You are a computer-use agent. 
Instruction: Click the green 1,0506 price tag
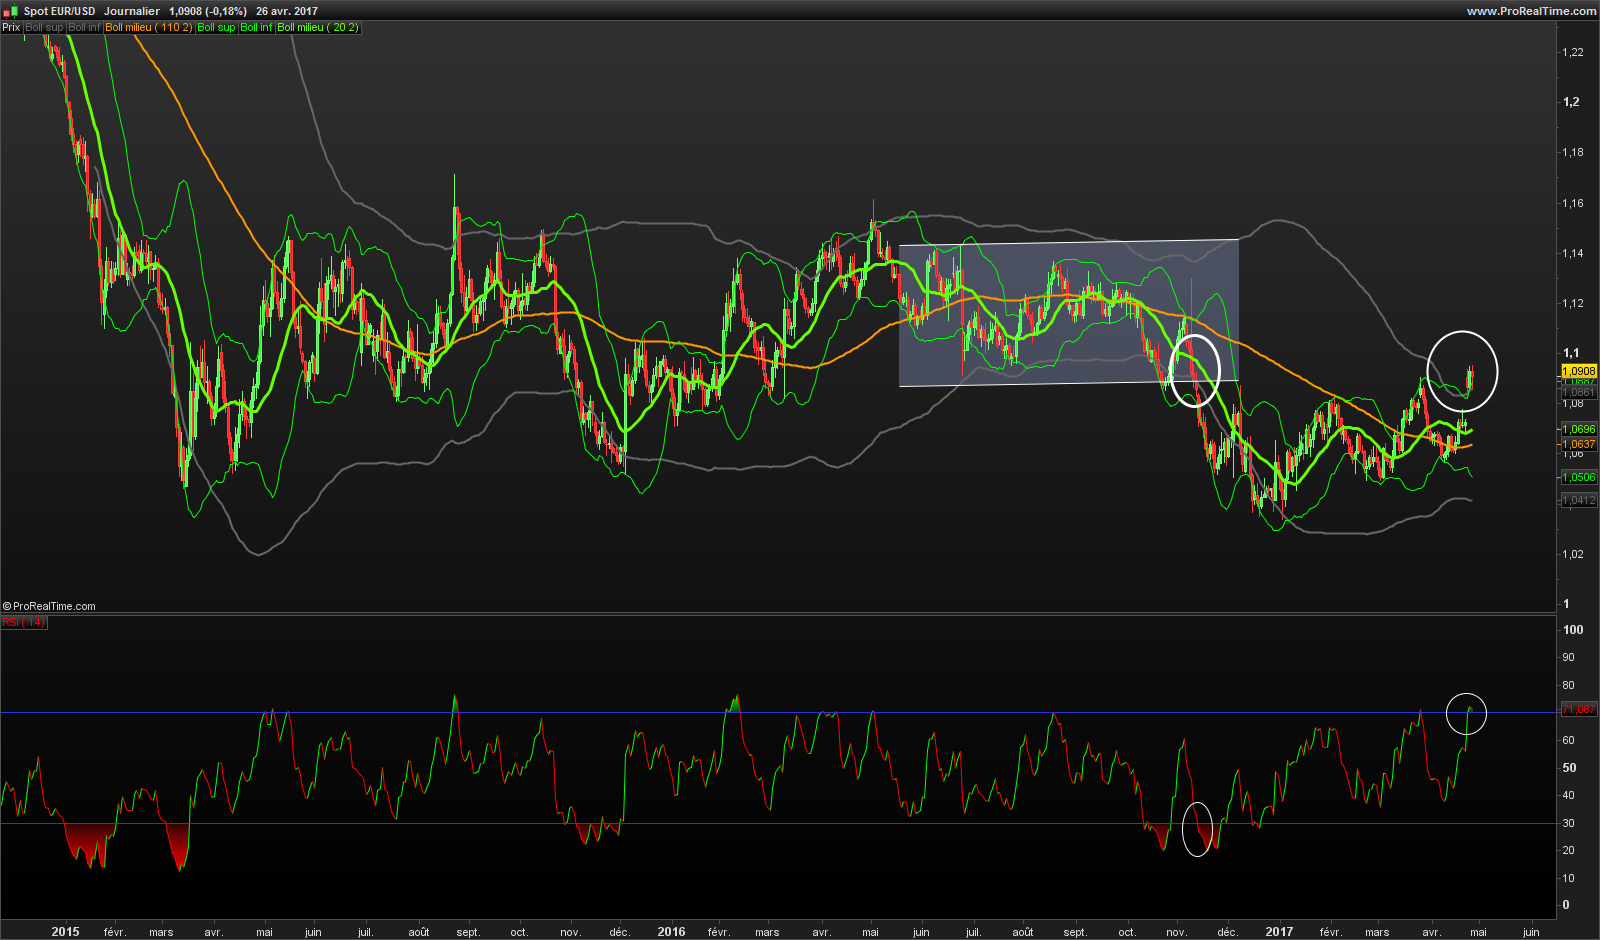pos(1579,477)
